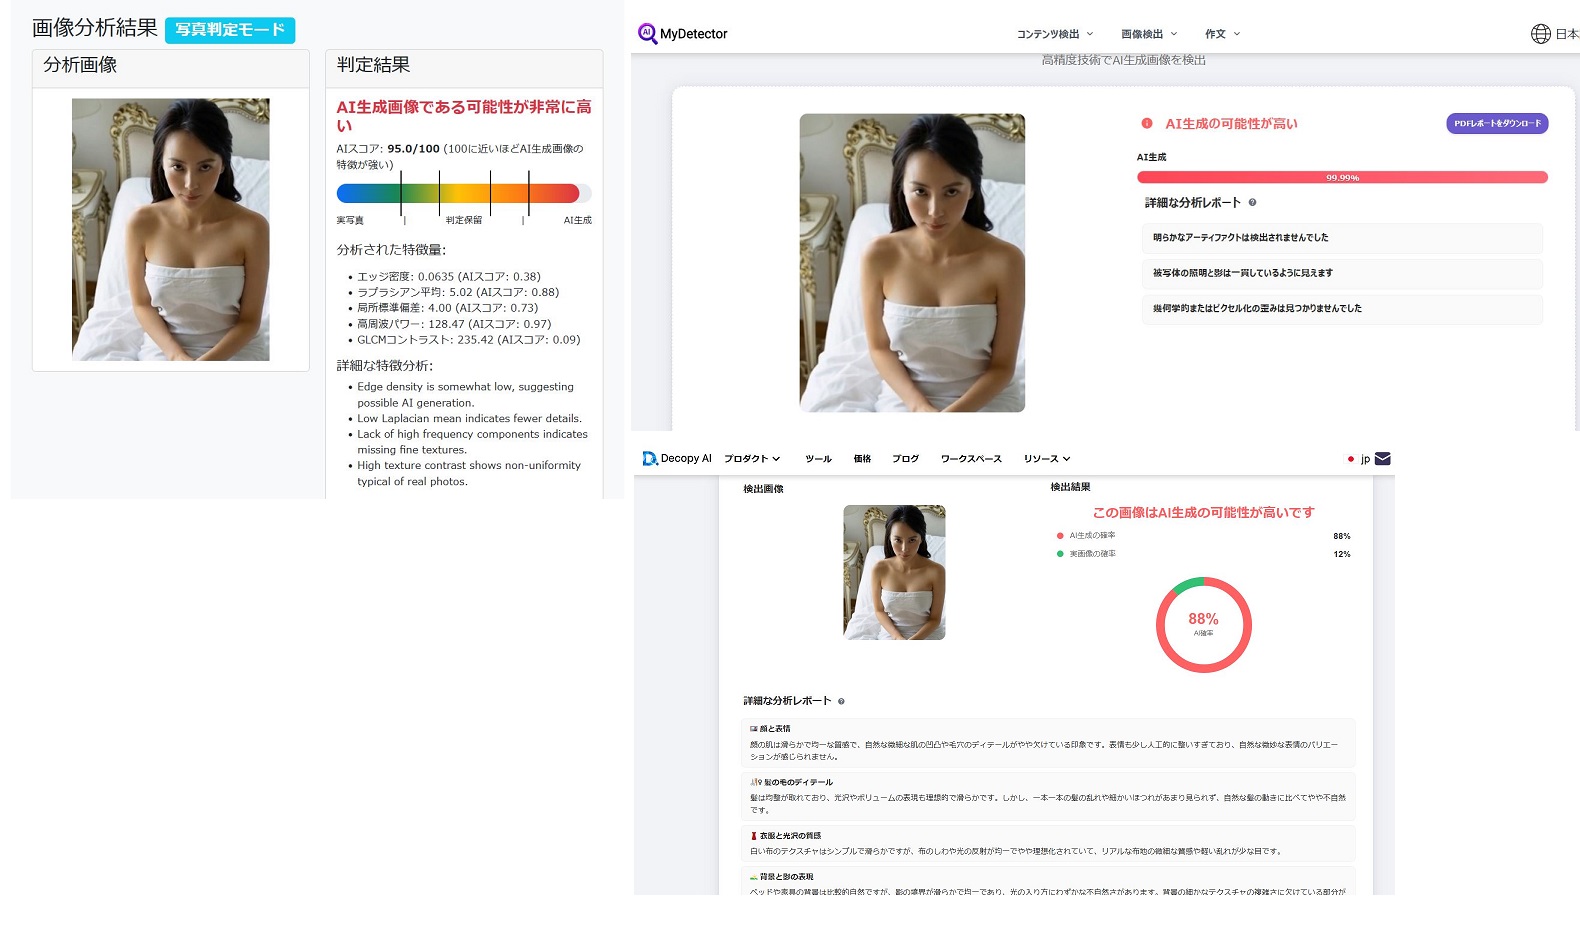Click help icon beside Decopy 詳細な分析レポート
Viewport: 1580px width, 936px height.
[x=841, y=701]
